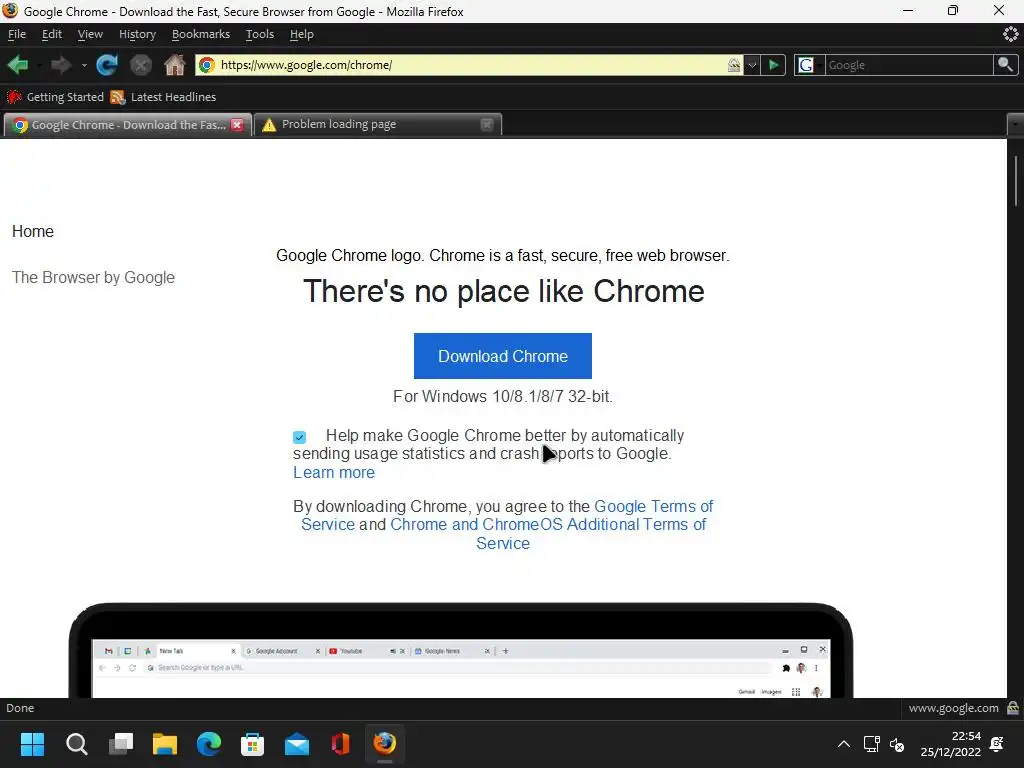
Task: Click the muted volume tray icon
Action: [x=897, y=744]
